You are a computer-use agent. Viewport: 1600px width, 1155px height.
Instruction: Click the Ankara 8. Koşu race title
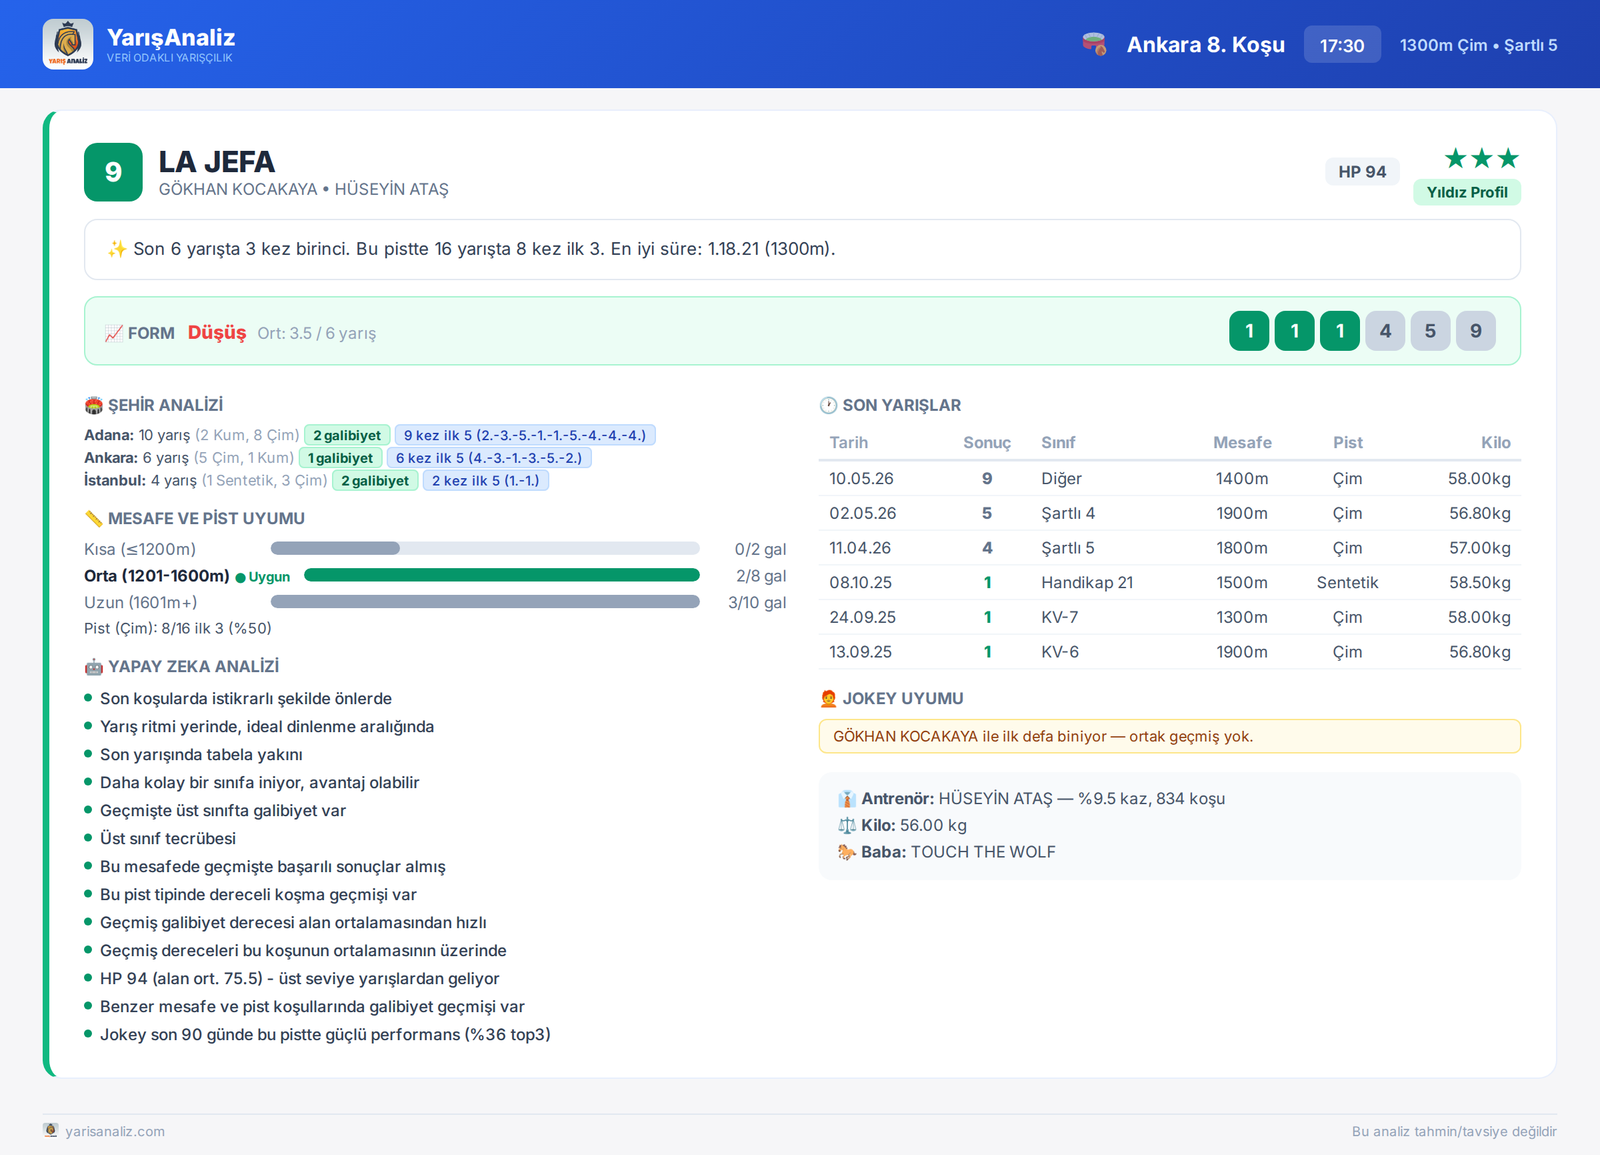(x=1205, y=45)
